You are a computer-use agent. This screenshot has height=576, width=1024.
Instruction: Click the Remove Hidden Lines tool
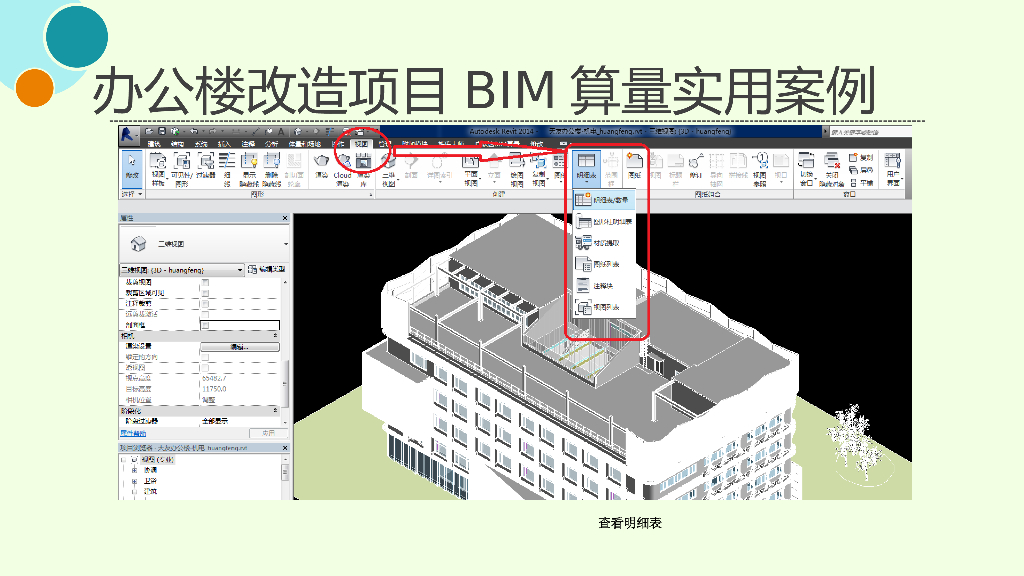click(272, 168)
